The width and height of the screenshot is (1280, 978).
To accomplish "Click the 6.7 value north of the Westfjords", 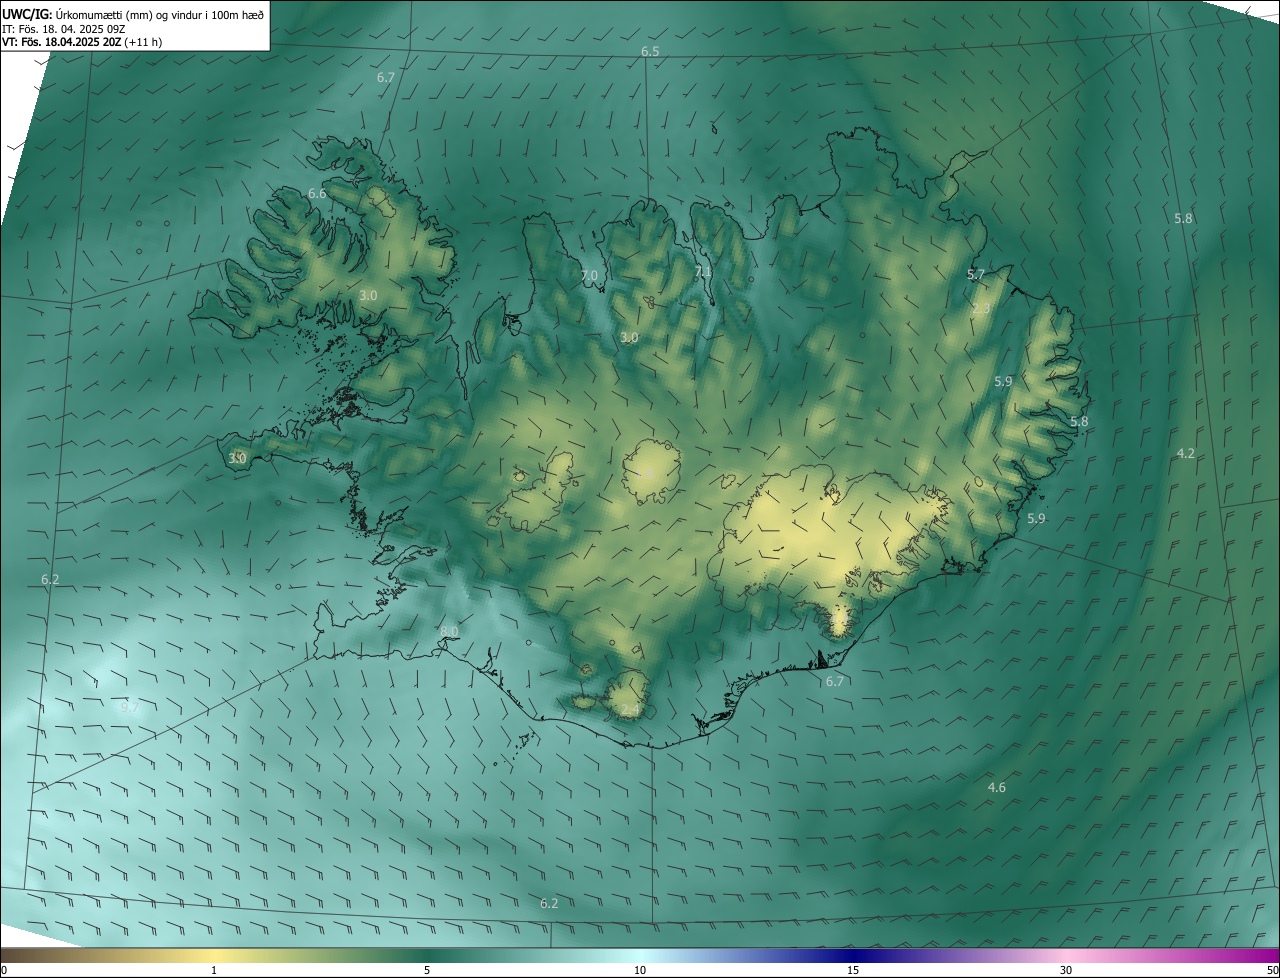I will point(386,77).
